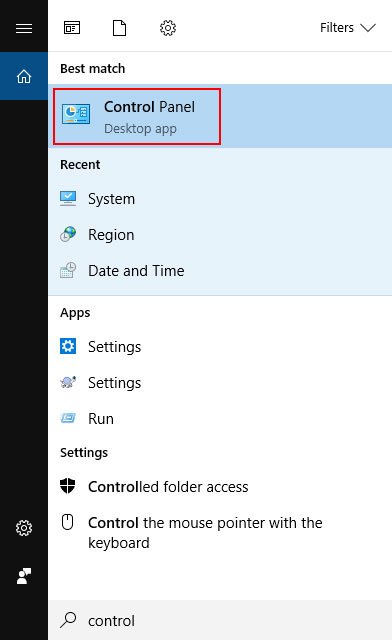Screen dimensions: 392x640
Task: Click the mouse icon beside pointer setting
Action: point(67,522)
